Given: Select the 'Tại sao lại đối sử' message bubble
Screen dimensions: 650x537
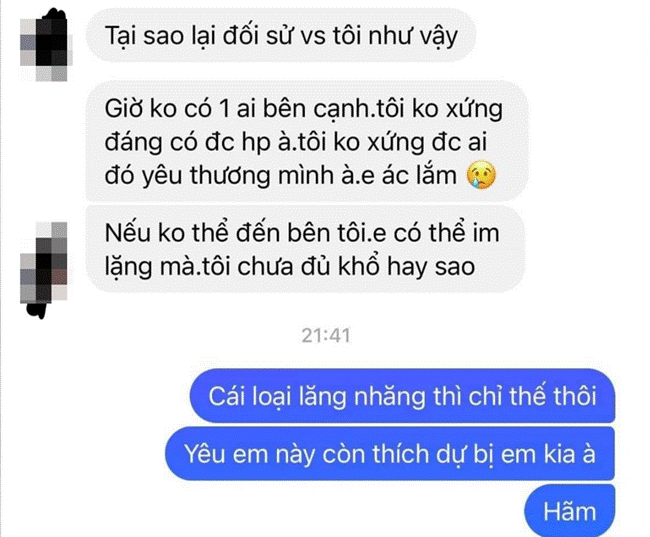Looking at the screenshot, I should (x=281, y=36).
